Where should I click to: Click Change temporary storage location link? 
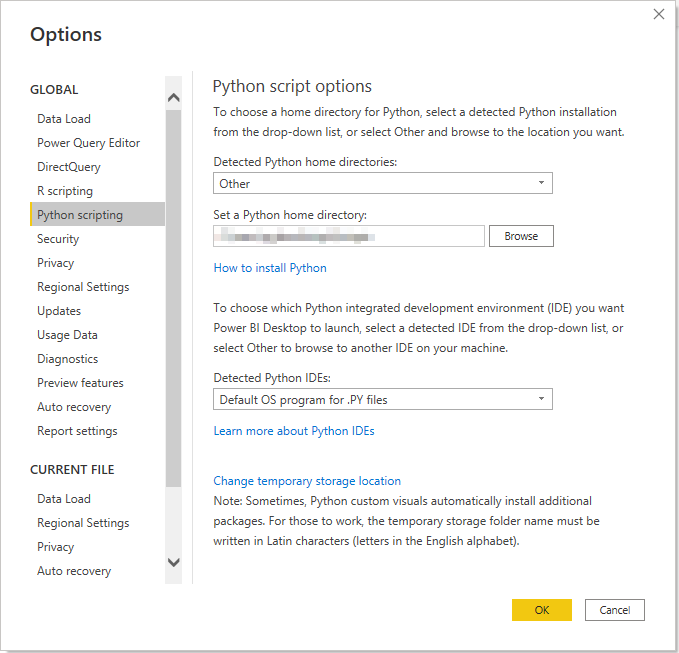(307, 481)
